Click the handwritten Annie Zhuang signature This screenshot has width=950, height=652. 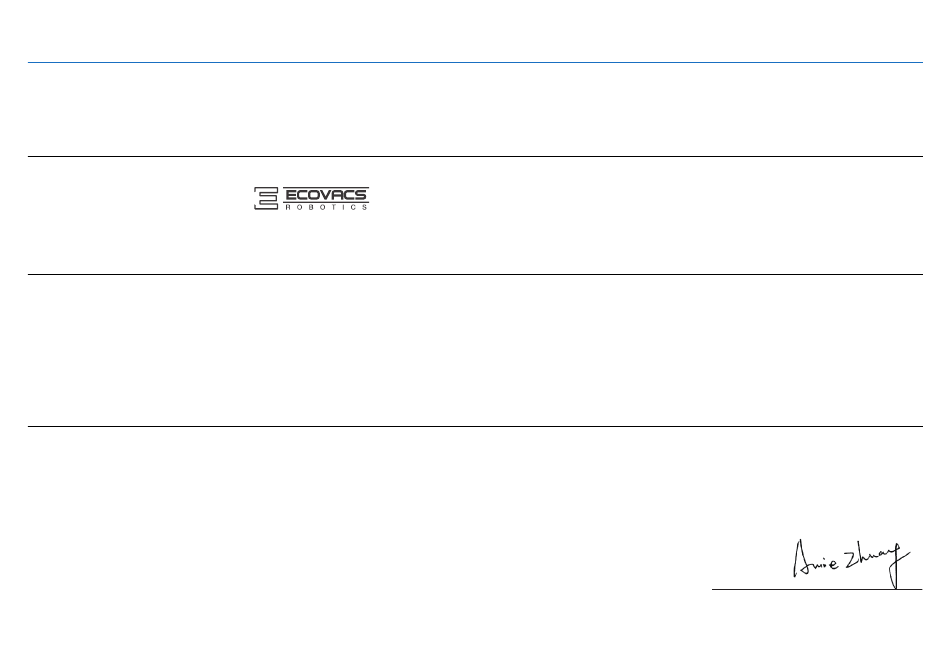tap(851, 563)
